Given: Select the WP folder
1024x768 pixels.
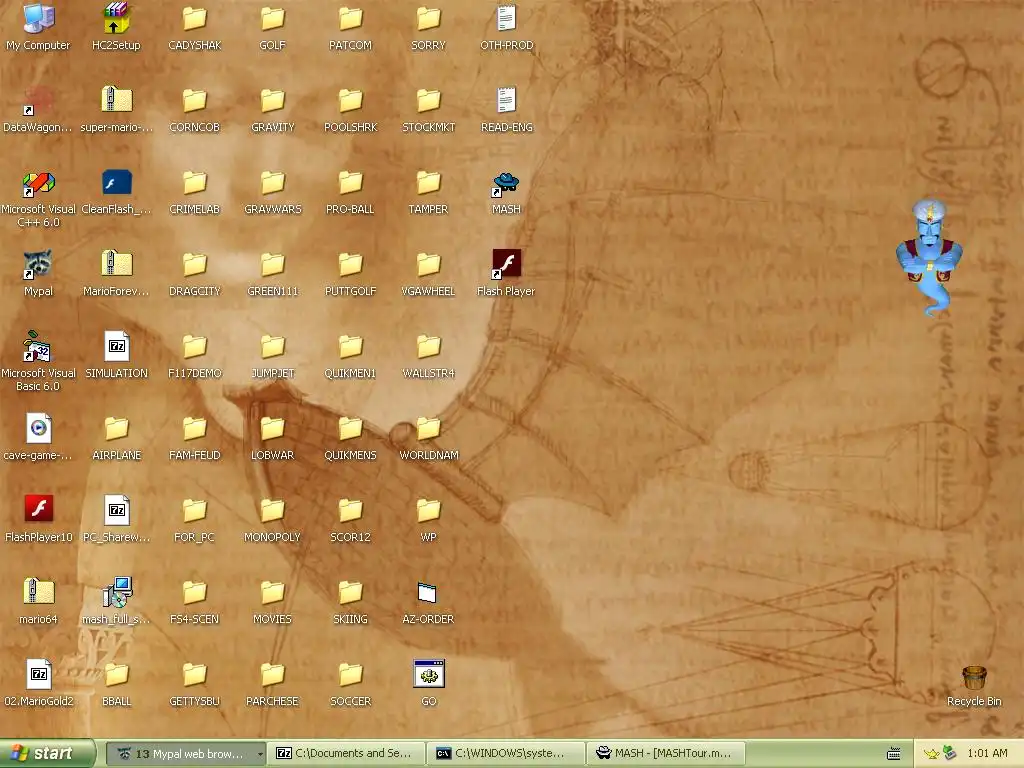Looking at the screenshot, I should tap(428, 510).
